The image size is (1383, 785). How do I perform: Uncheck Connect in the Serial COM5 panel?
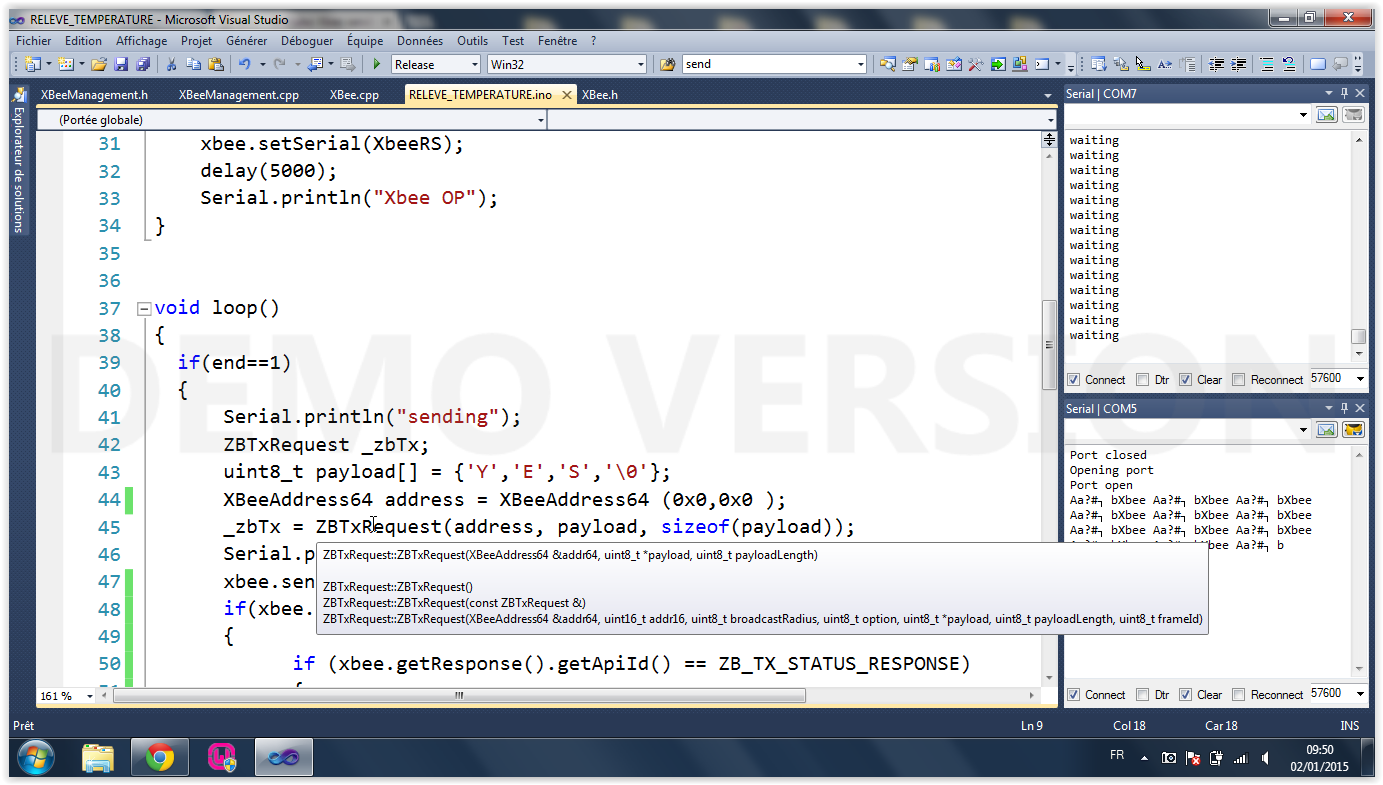(1074, 695)
